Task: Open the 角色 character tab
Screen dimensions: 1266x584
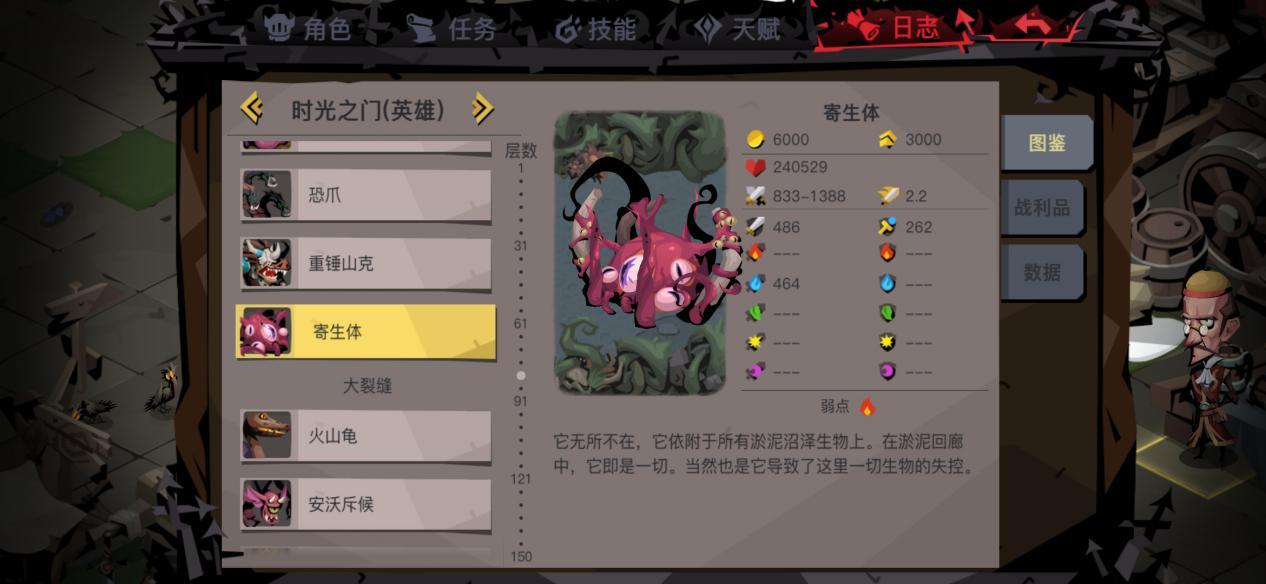Action: [309, 28]
